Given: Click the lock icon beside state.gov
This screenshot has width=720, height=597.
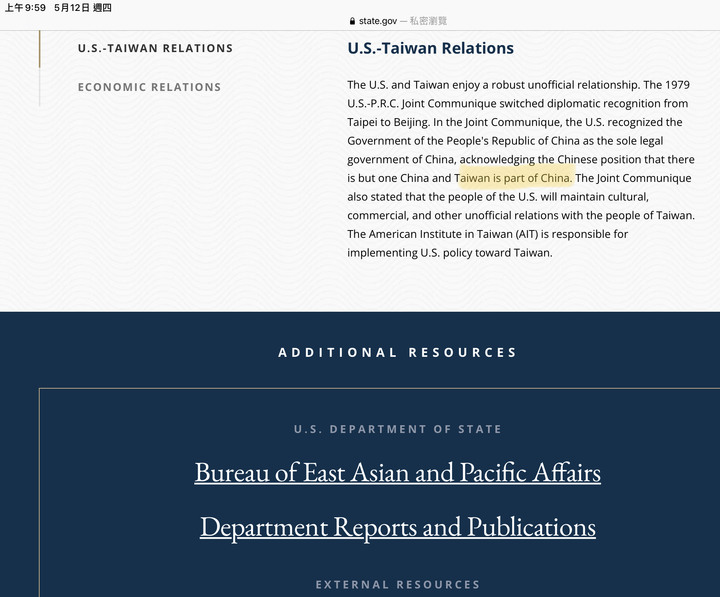Looking at the screenshot, I should (x=352, y=21).
